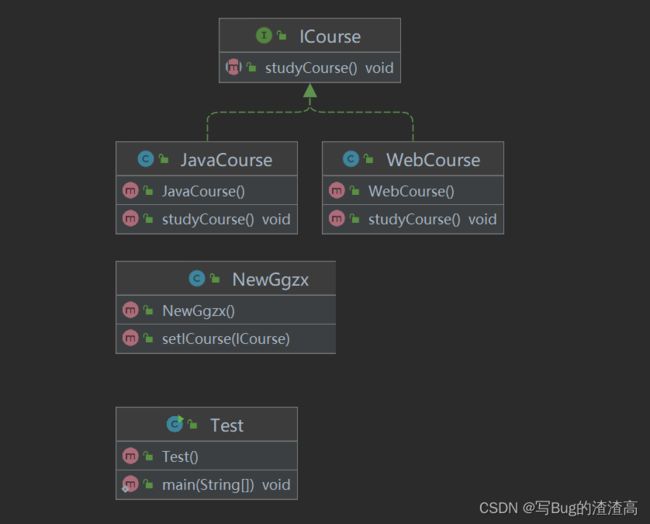The image size is (650, 524).
Task: Select the Test class node title
Action: point(206,425)
